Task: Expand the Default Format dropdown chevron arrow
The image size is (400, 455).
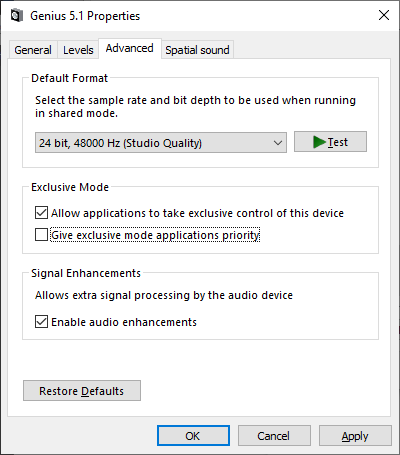Action: (x=278, y=143)
